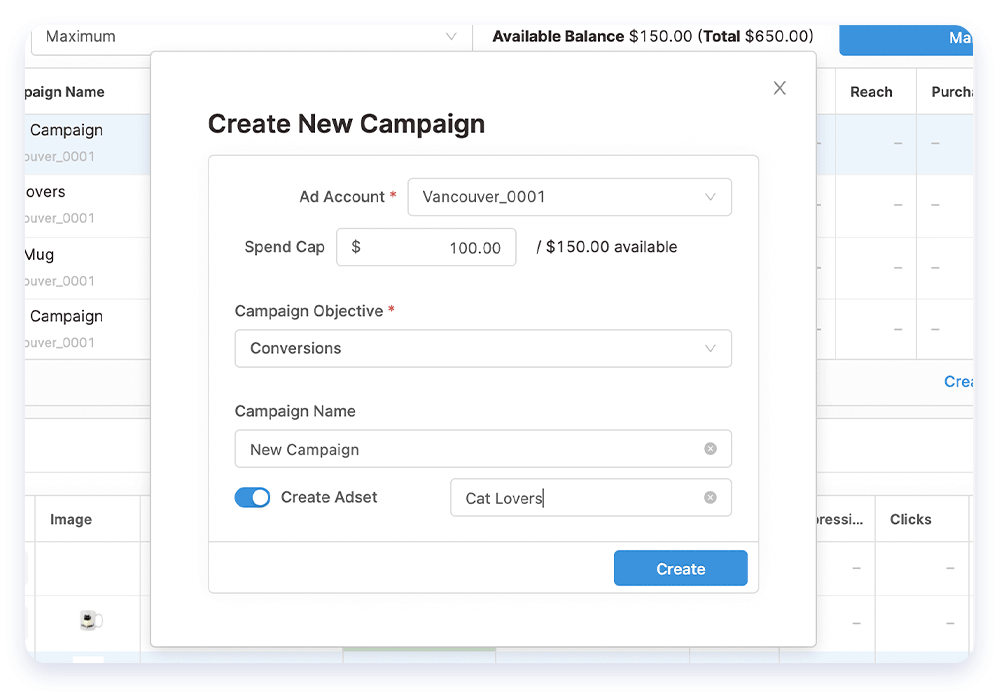
Task: Toggle the Create Adset switch
Action: tap(253, 497)
